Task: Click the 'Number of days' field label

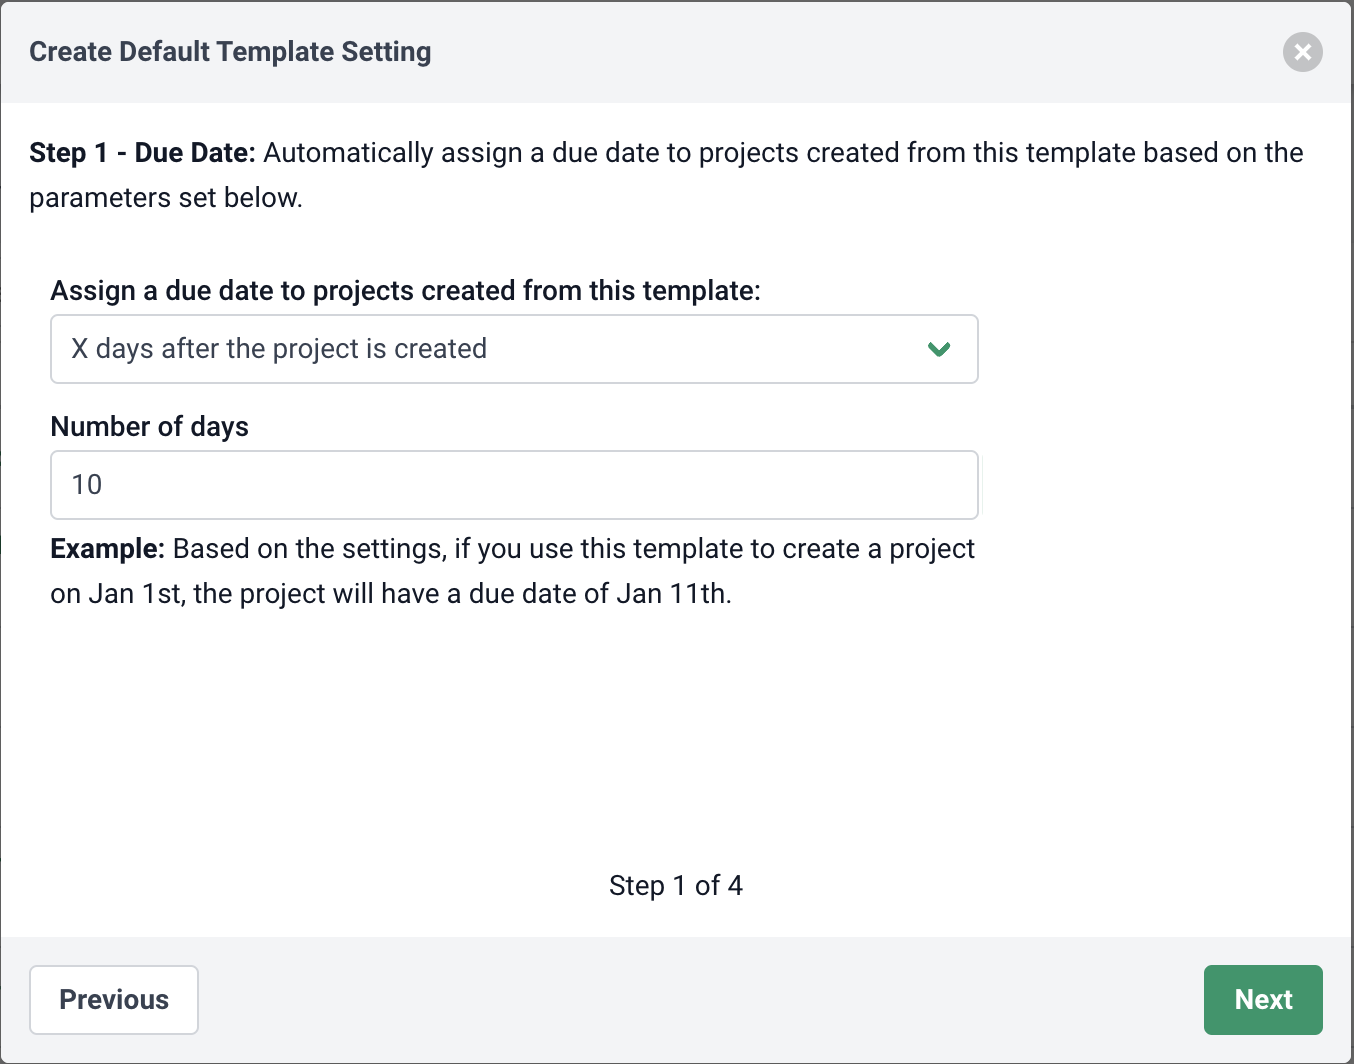Action: click(x=150, y=427)
